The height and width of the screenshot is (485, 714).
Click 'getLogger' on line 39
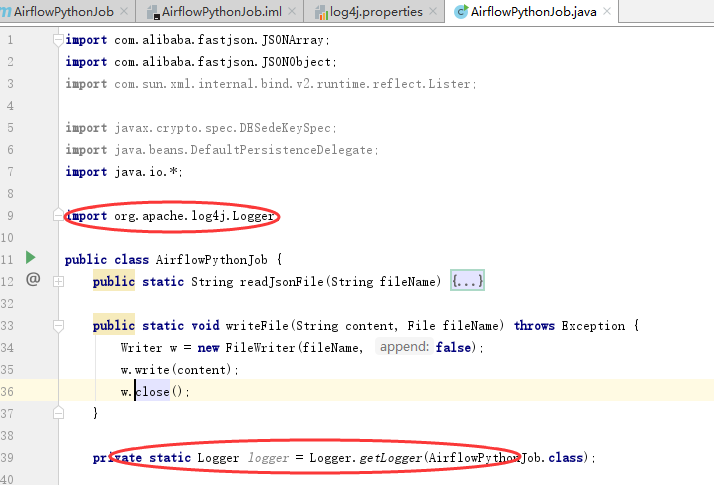pyautogui.click(x=390, y=458)
